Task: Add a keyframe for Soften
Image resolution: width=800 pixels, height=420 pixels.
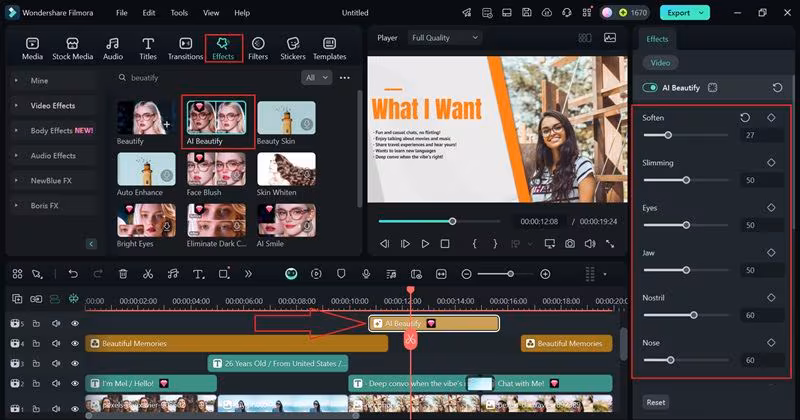Action: pyautogui.click(x=771, y=118)
